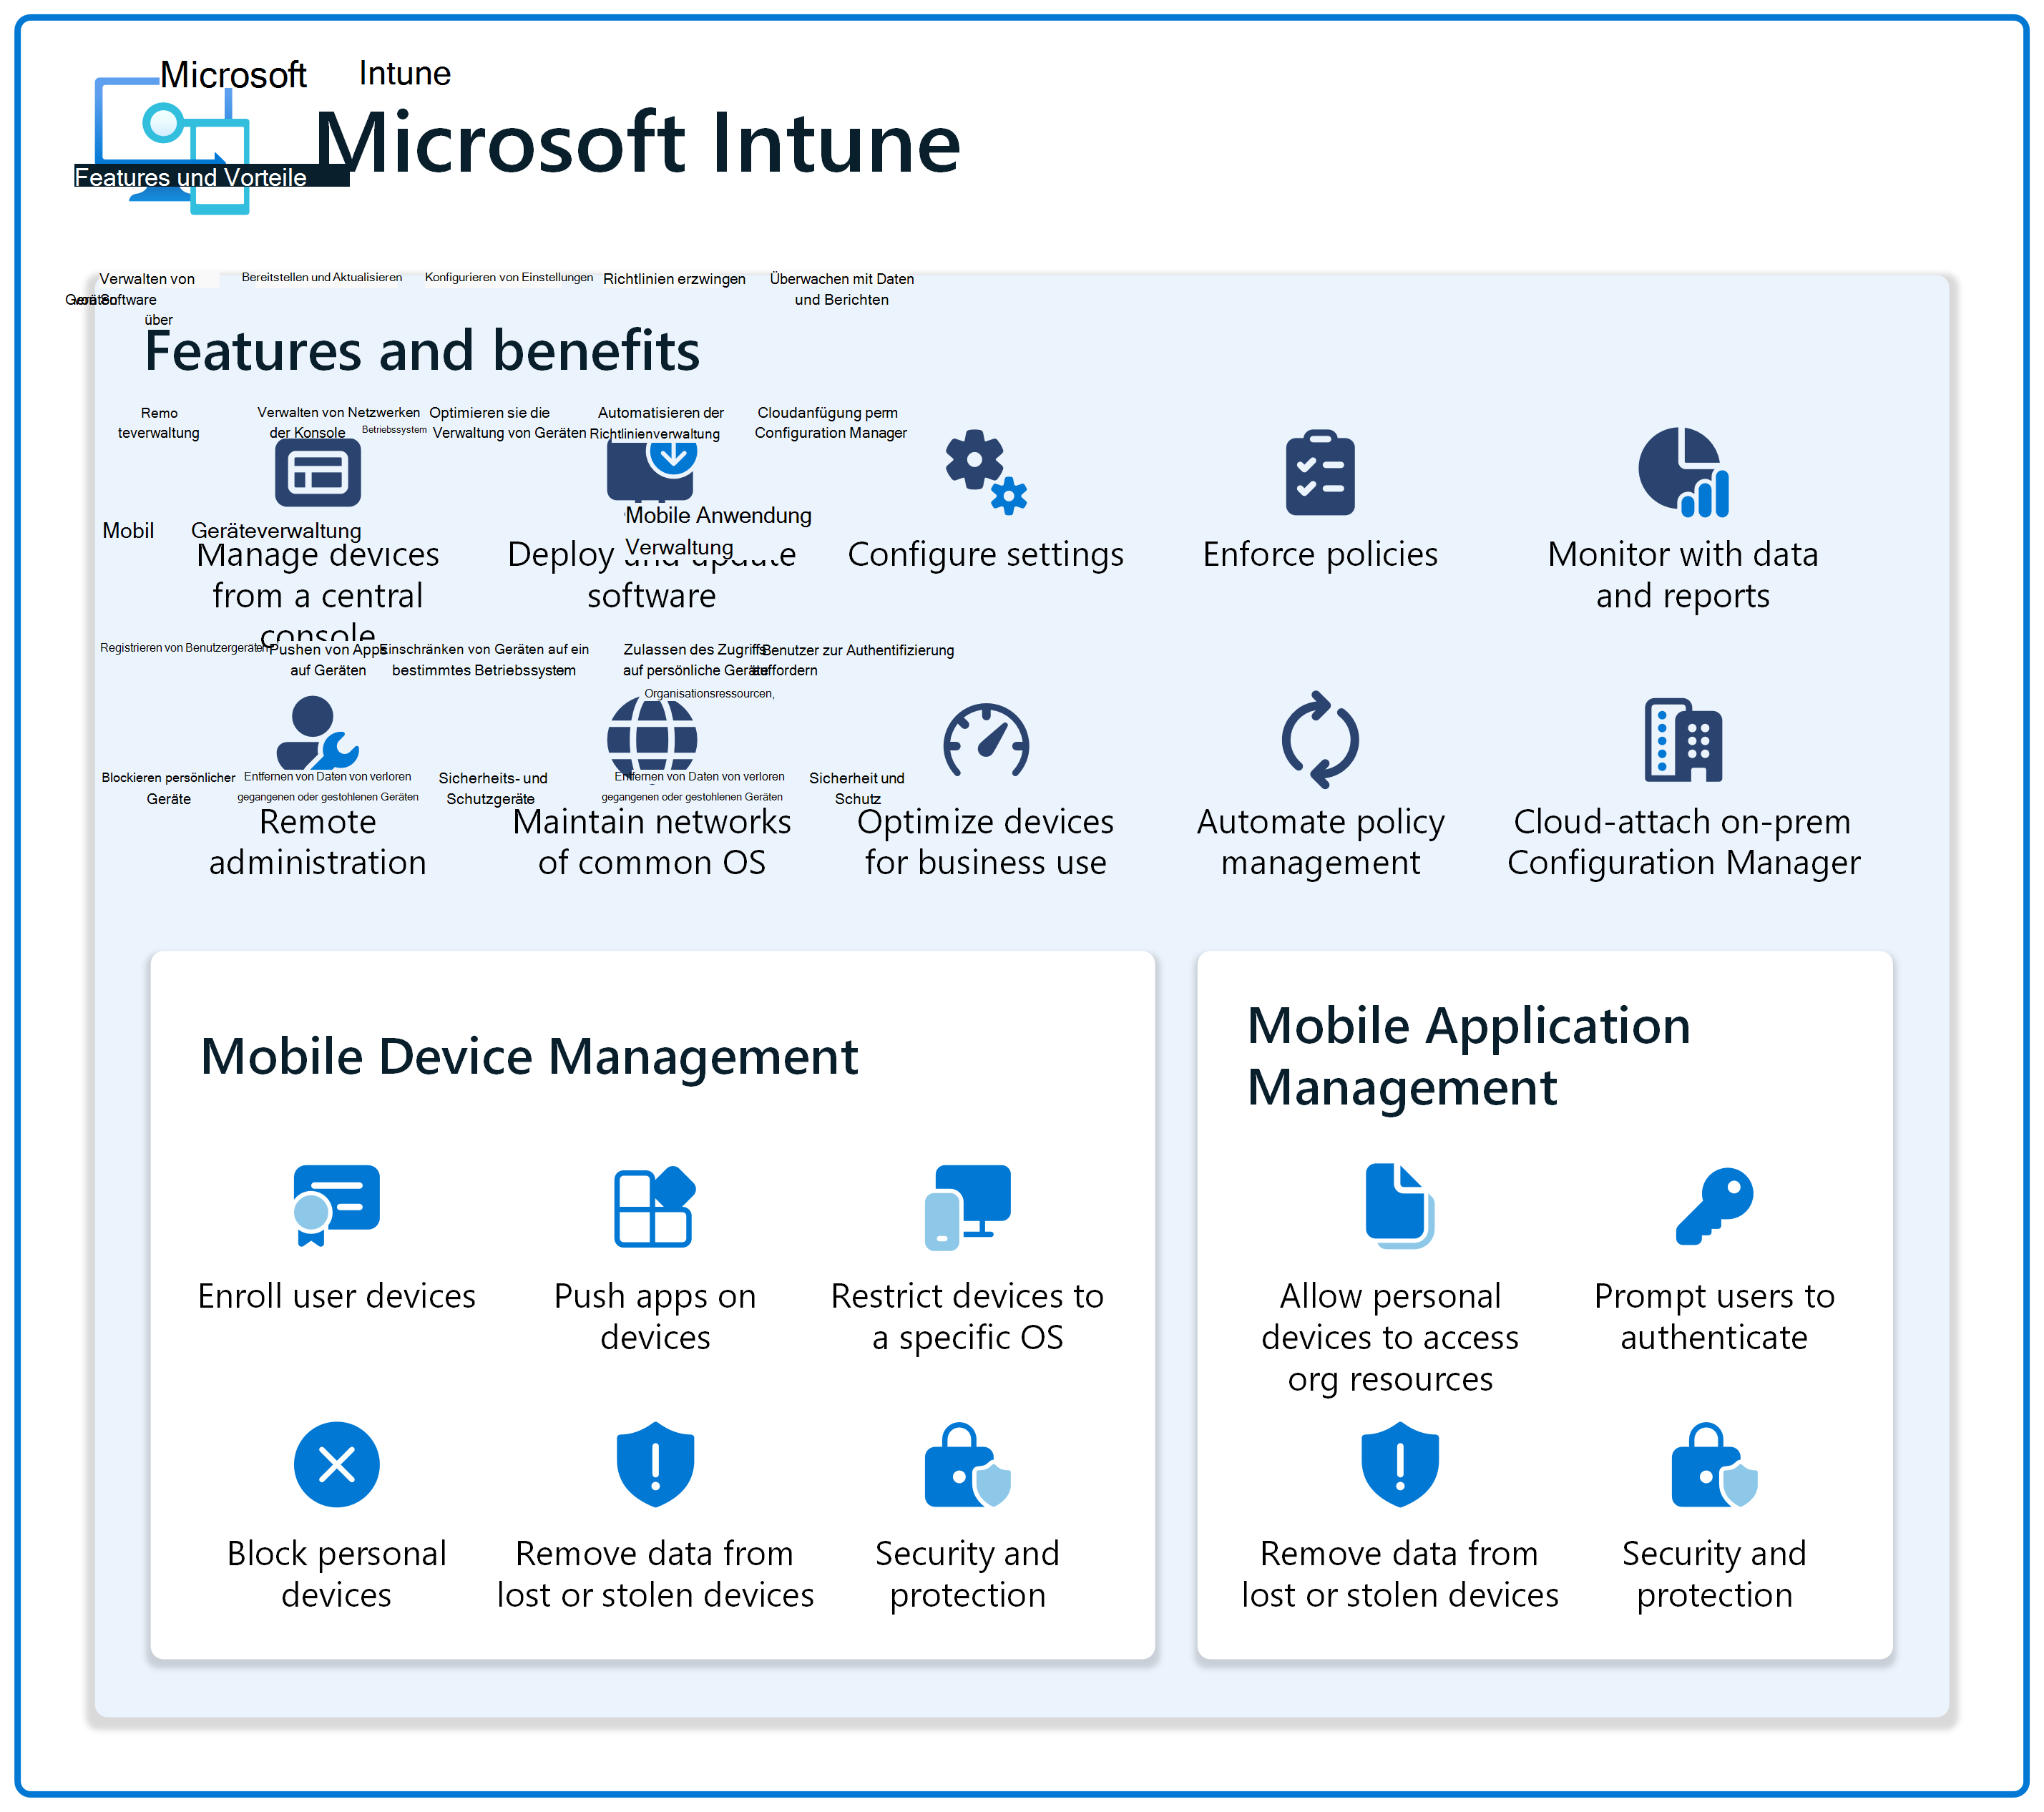The width and height of the screenshot is (2044, 1812).
Task: Click the Restrict devices to specific OS icon
Action: click(x=967, y=1206)
